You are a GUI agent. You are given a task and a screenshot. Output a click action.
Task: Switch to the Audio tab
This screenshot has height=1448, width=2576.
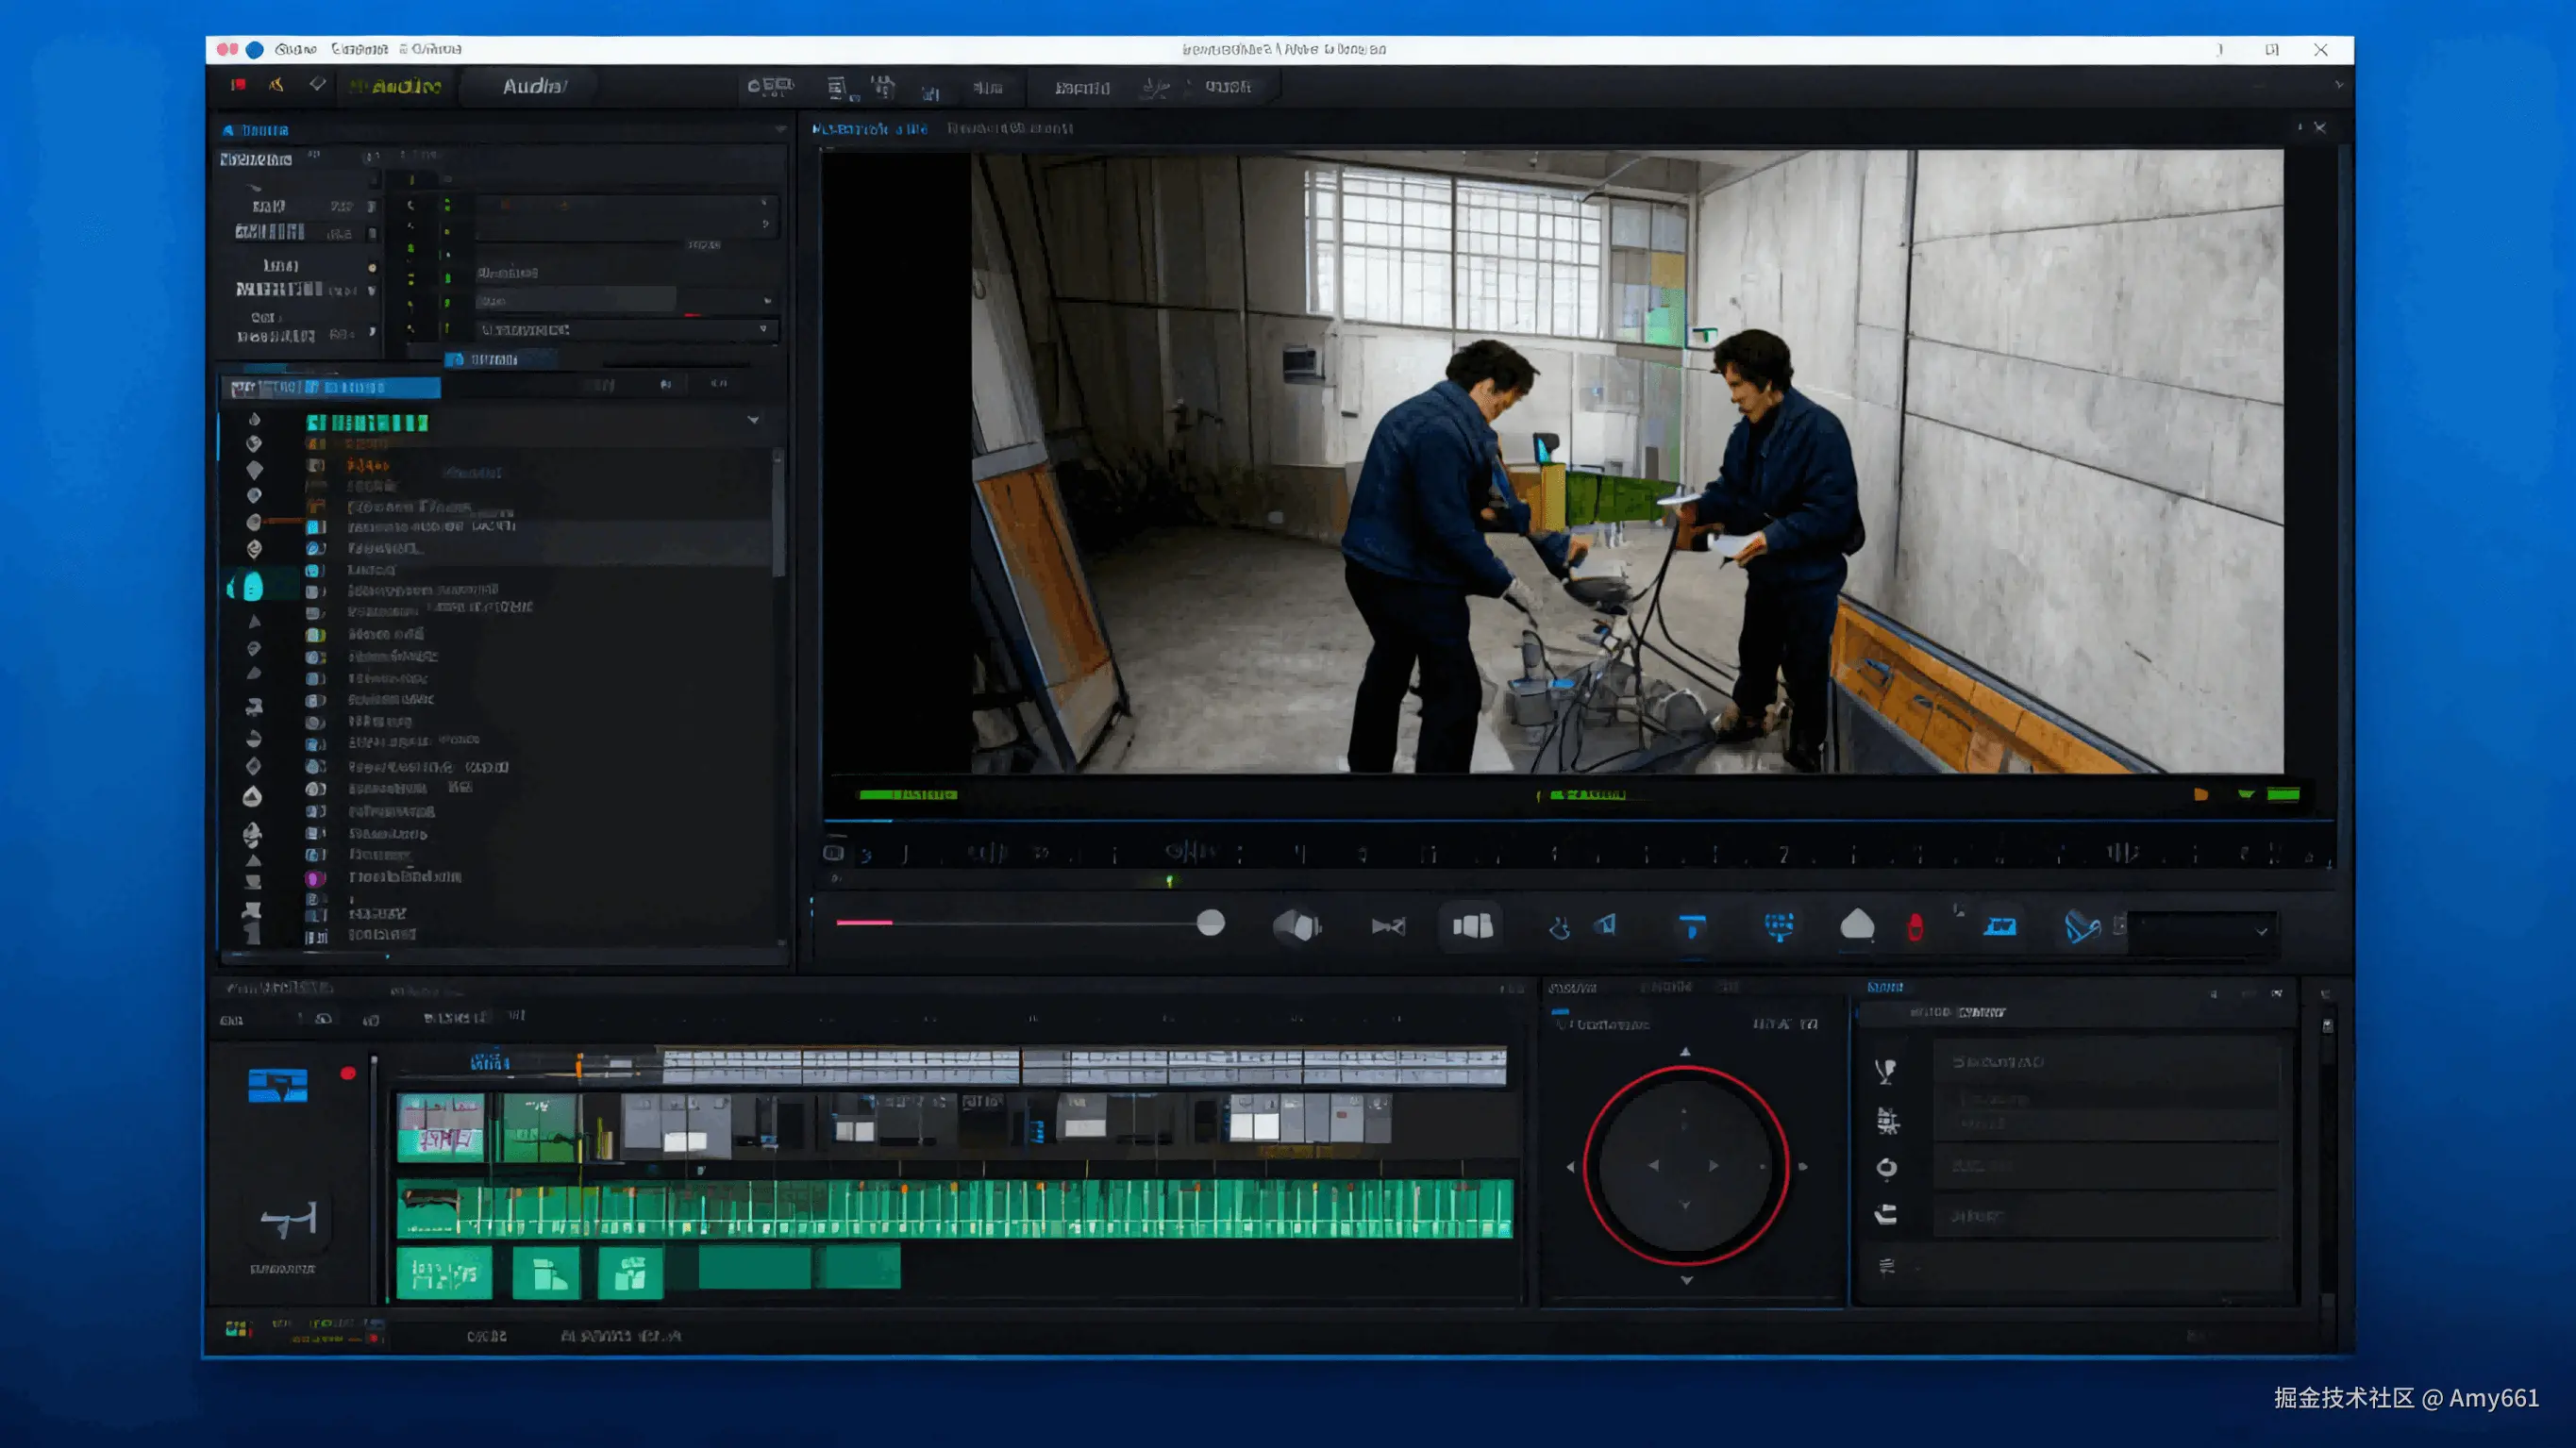(x=534, y=87)
